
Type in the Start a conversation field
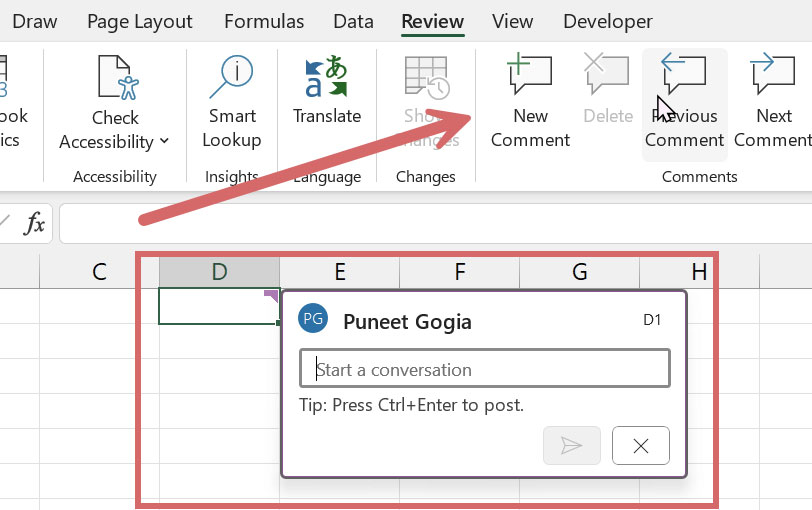tap(485, 369)
